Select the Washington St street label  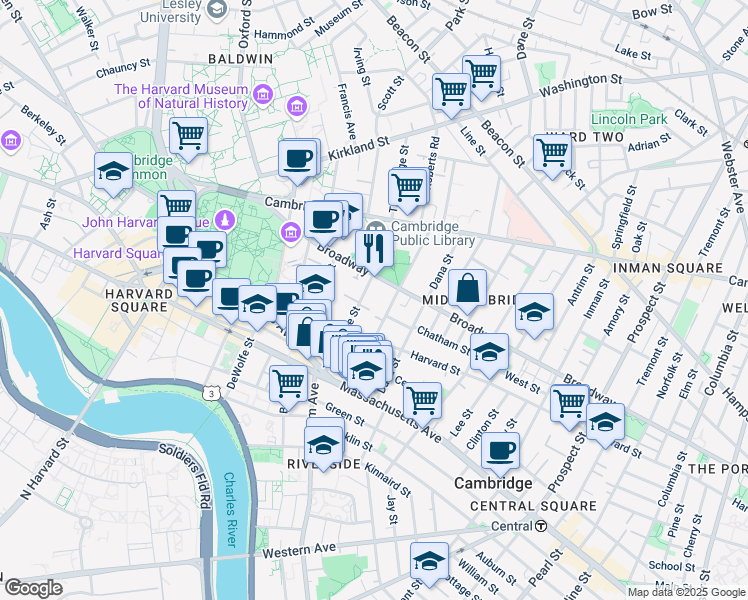(x=581, y=85)
